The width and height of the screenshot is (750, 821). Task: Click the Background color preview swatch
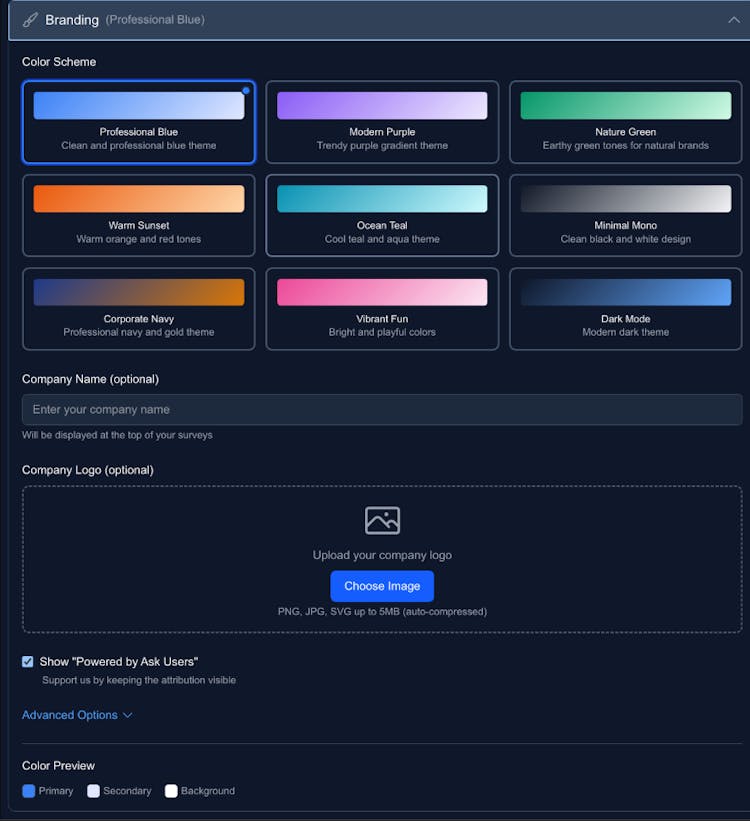point(171,791)
